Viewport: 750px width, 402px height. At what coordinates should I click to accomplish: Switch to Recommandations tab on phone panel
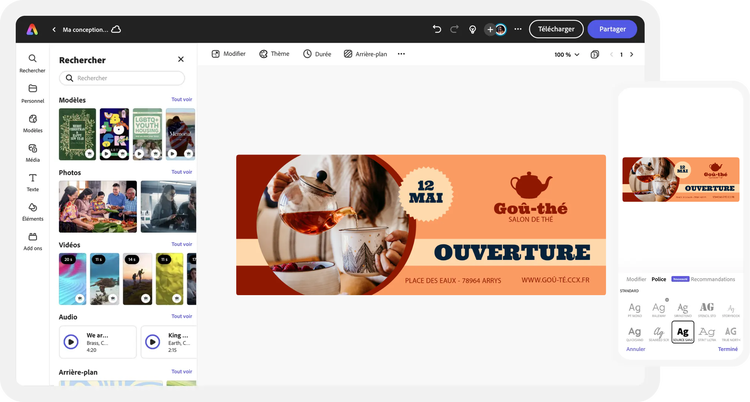(x=713, y=279)
